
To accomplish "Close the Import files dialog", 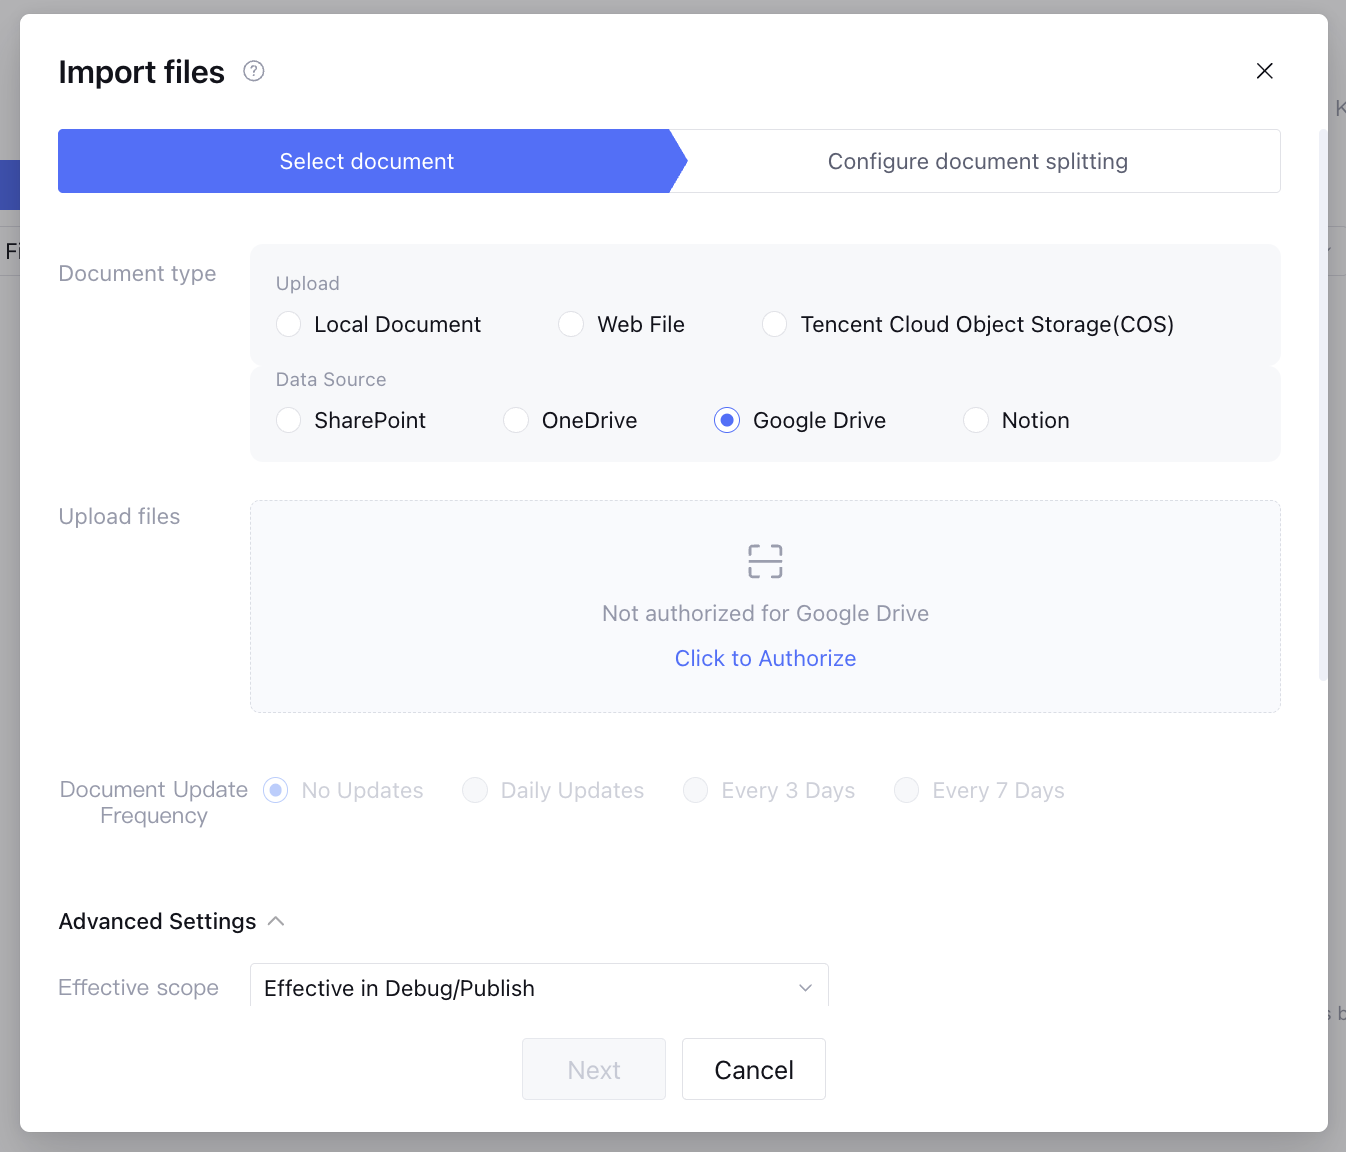I will (1264, 71).
